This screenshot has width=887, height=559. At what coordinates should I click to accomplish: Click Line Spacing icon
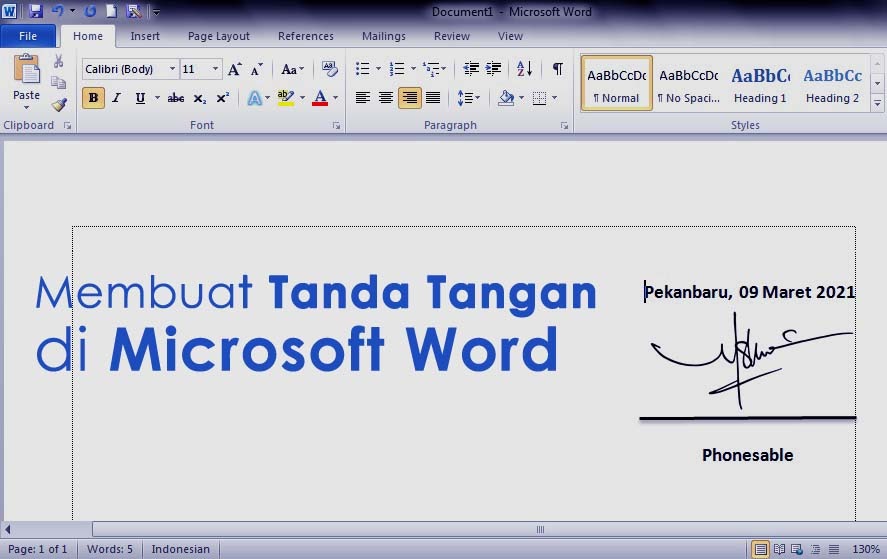[x=465, y=98]
